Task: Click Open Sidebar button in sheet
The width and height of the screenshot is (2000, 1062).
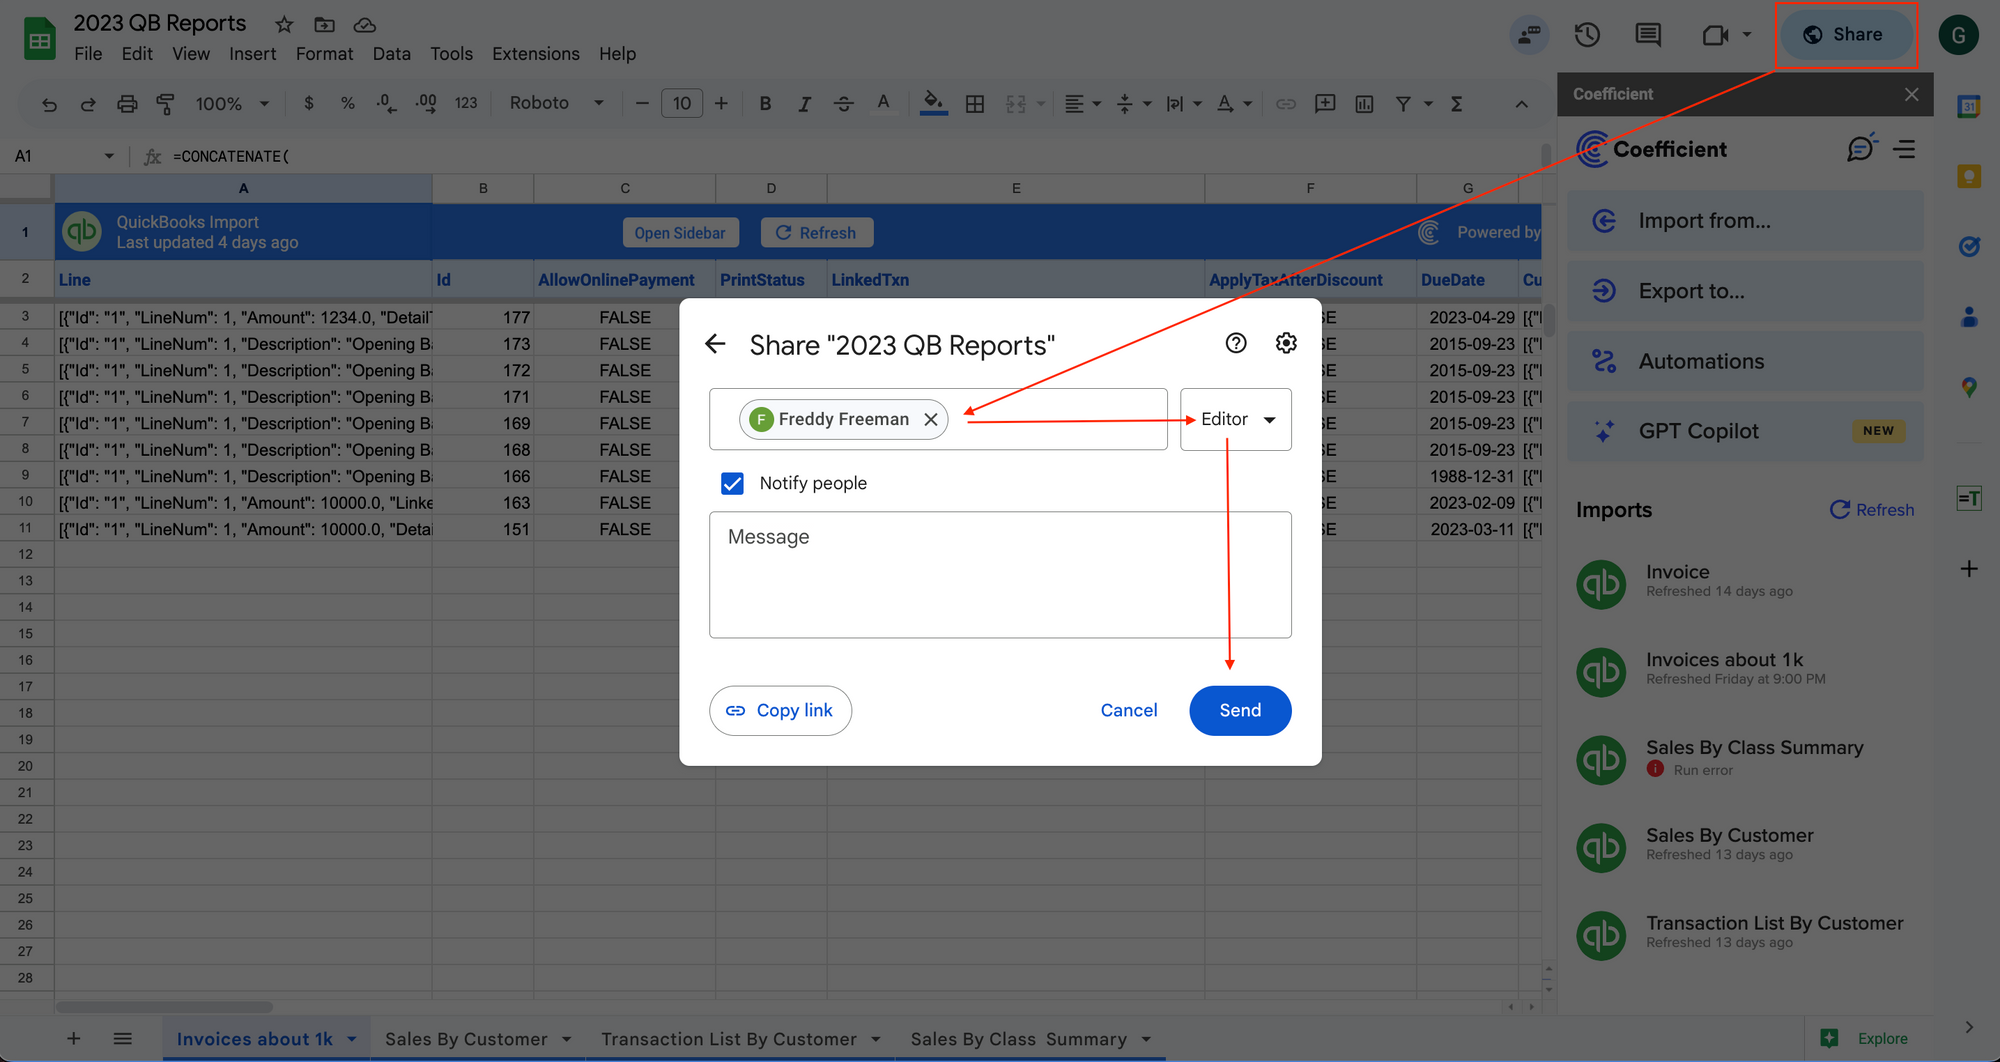Action: coord(680,233)
